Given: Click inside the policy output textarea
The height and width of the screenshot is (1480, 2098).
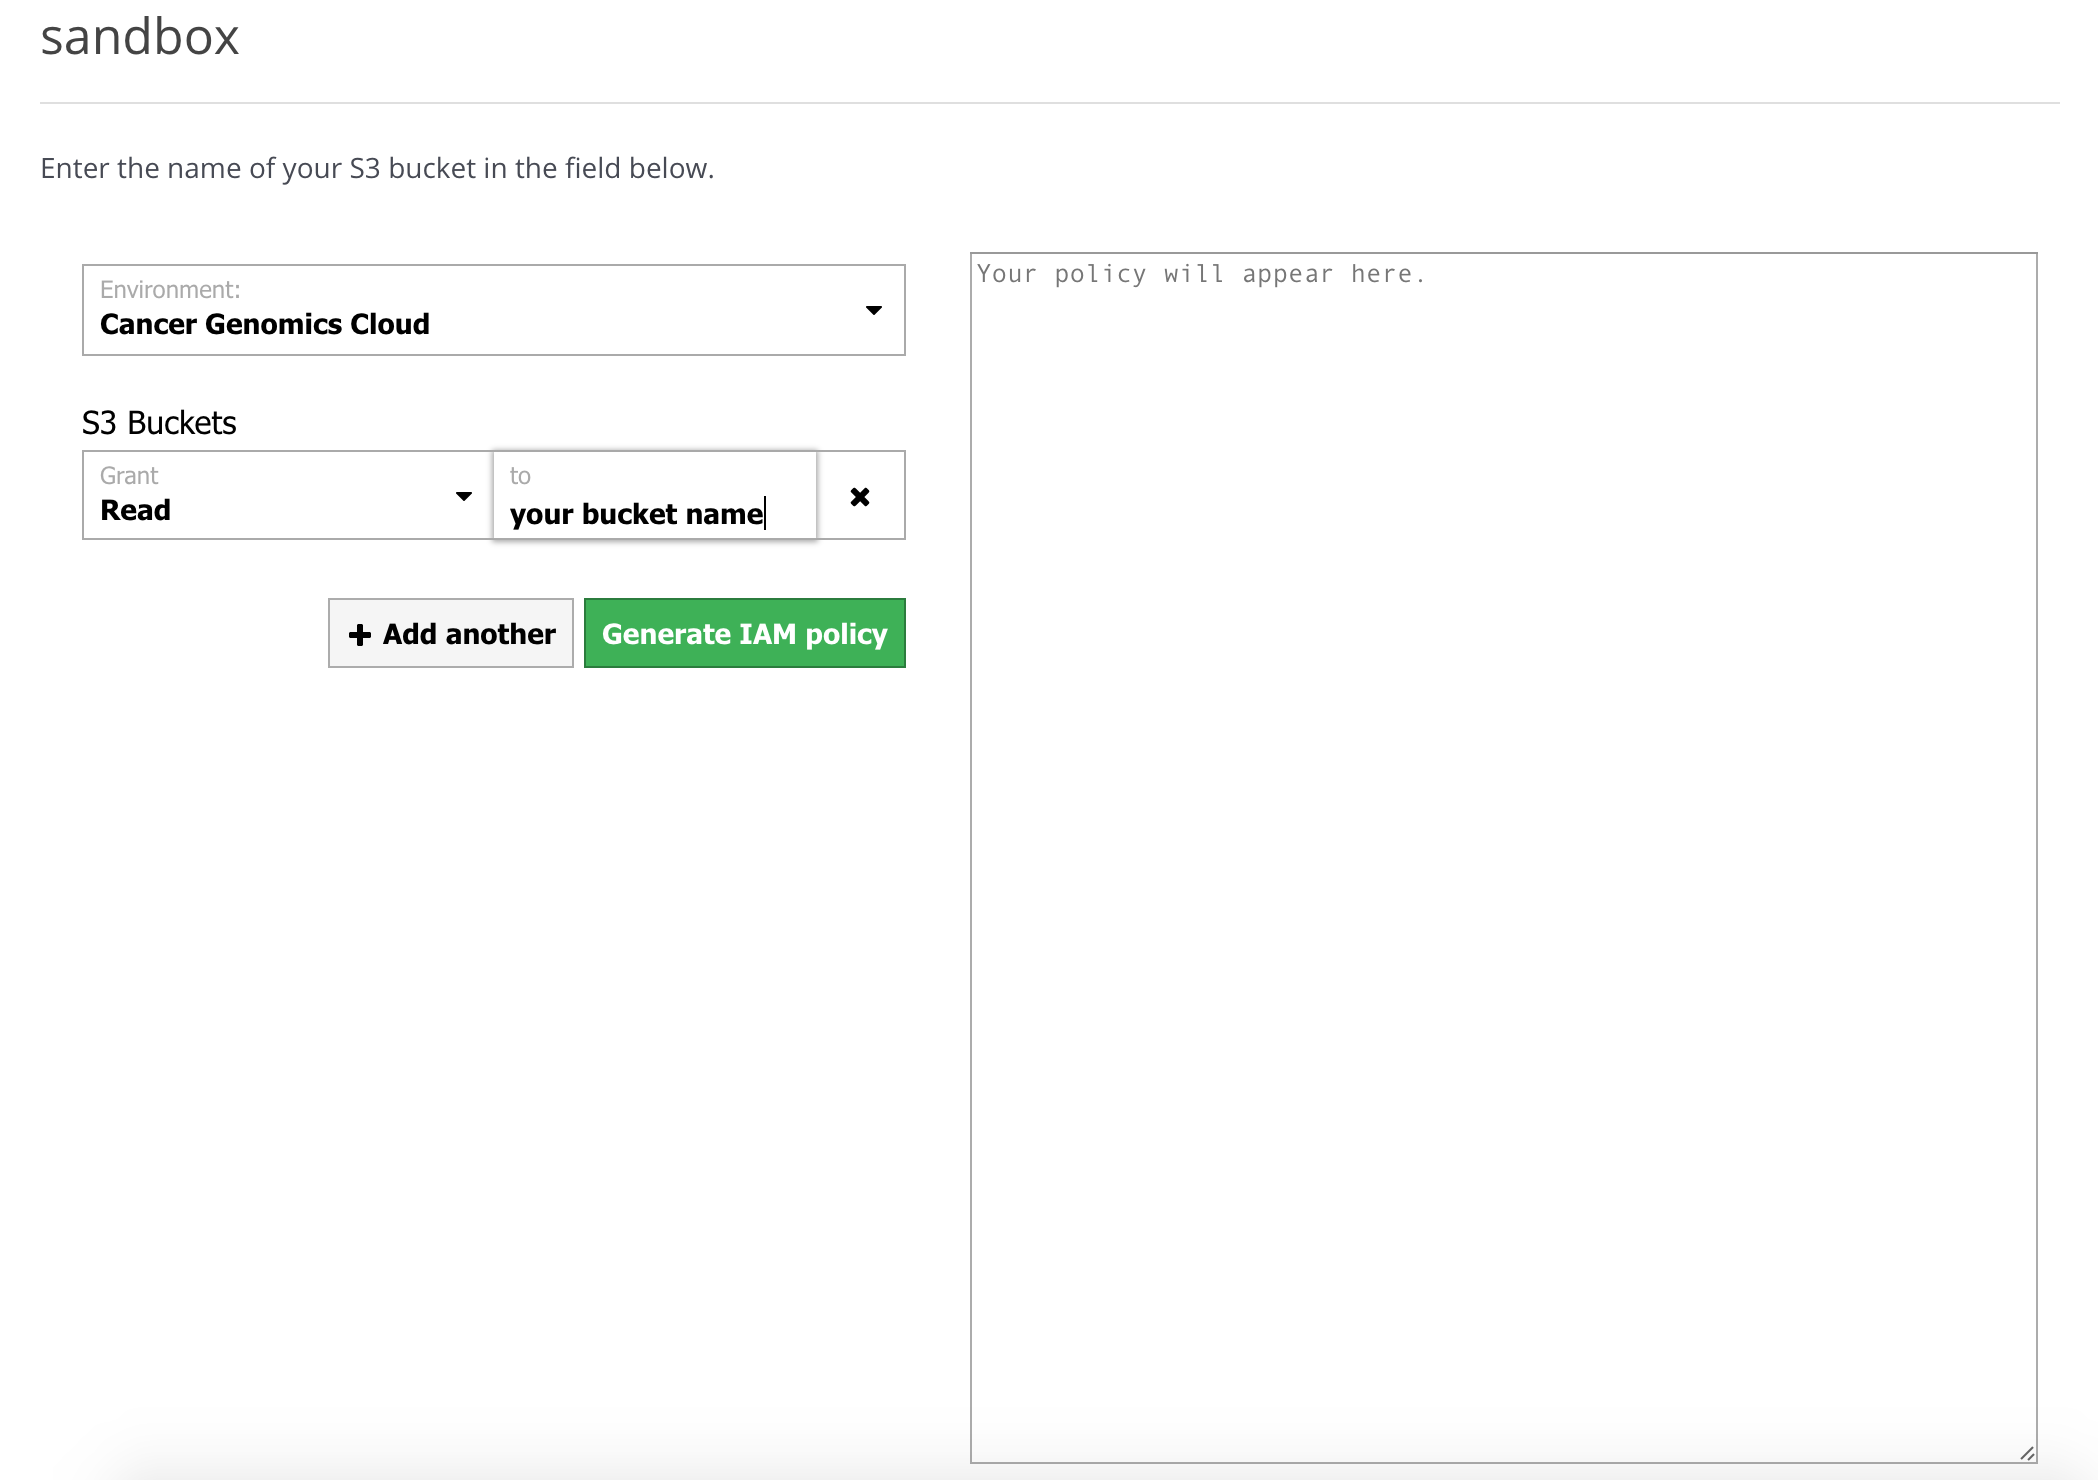Looking at the screenshot, I should pos(1500,800).
